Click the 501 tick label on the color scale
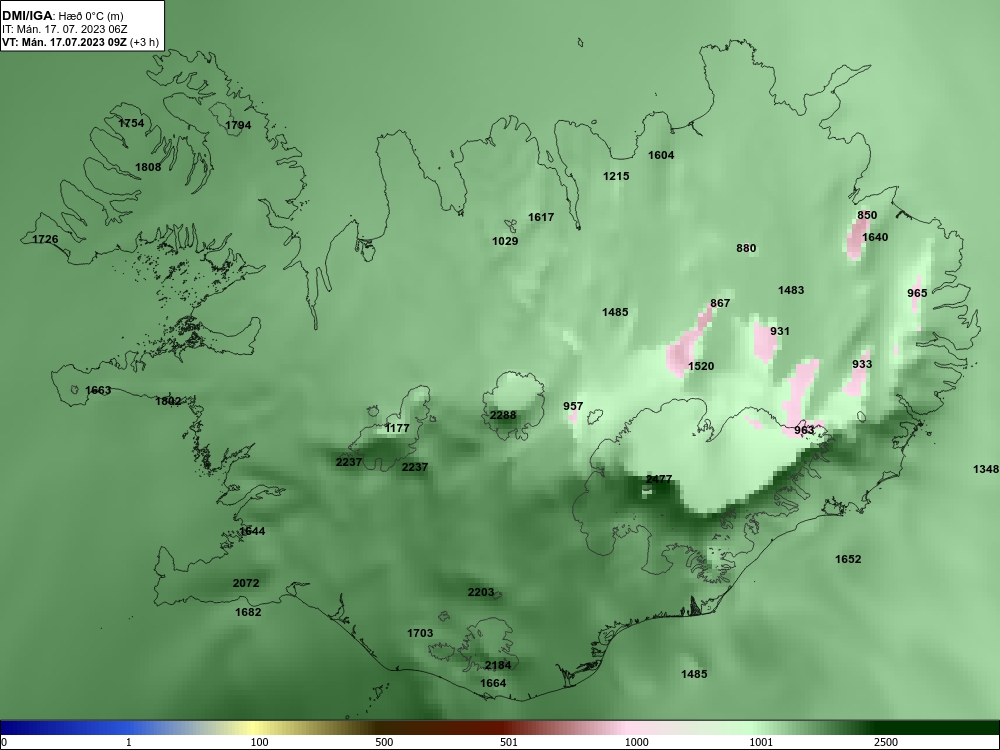Image resolution: width=1000 pixels, height=750 pixels. coord(509,742)
